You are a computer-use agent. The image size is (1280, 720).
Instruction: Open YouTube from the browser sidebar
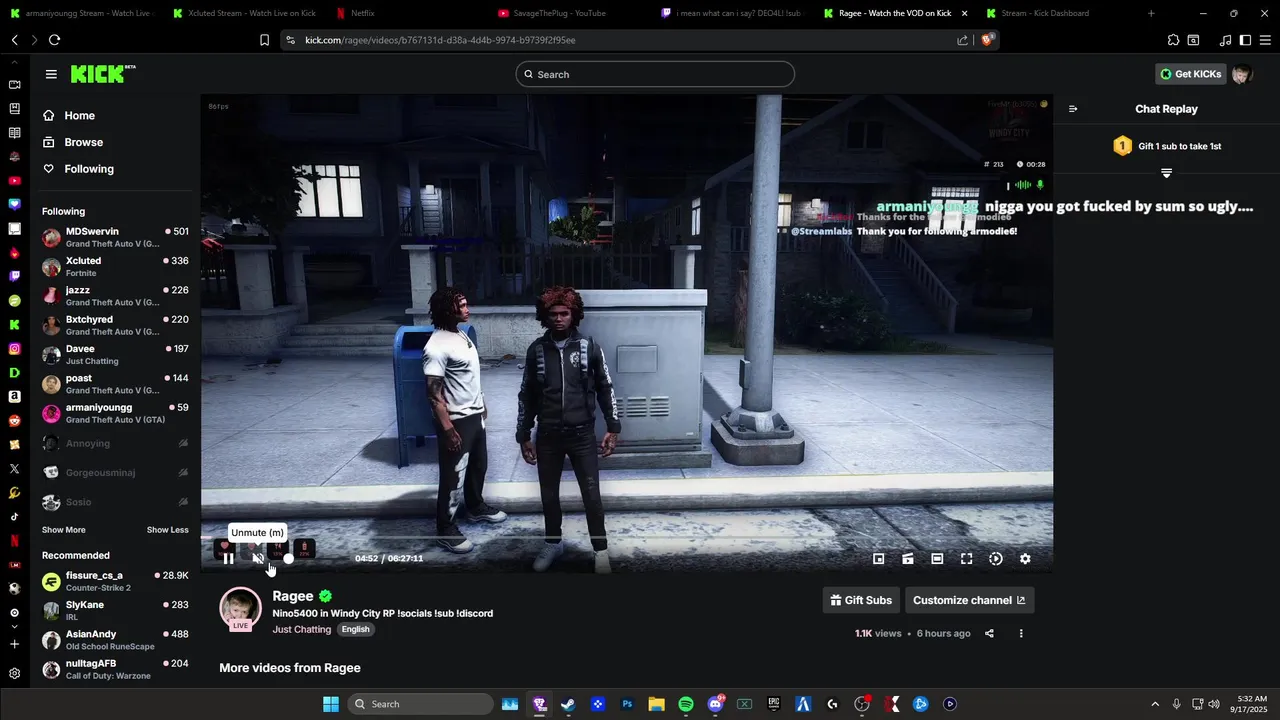[x=14, y=181]
